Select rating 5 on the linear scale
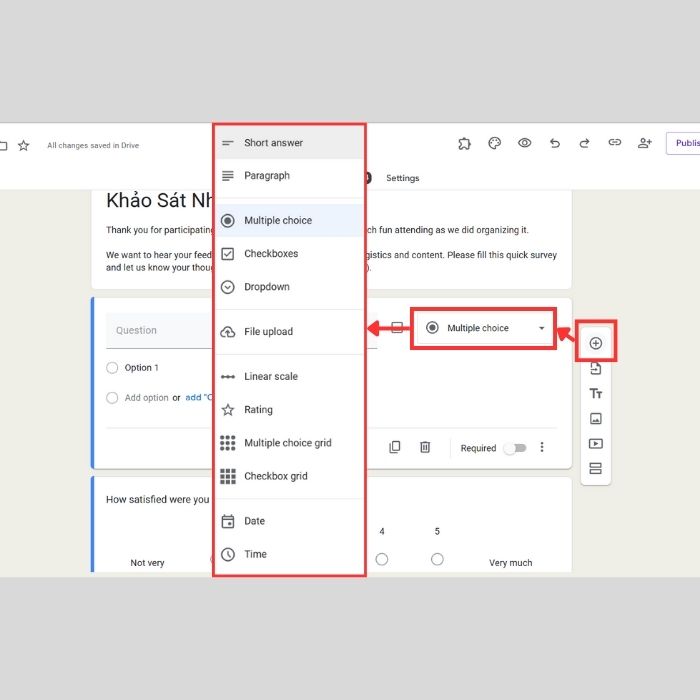The image size is (700, 700). [437, 559]
